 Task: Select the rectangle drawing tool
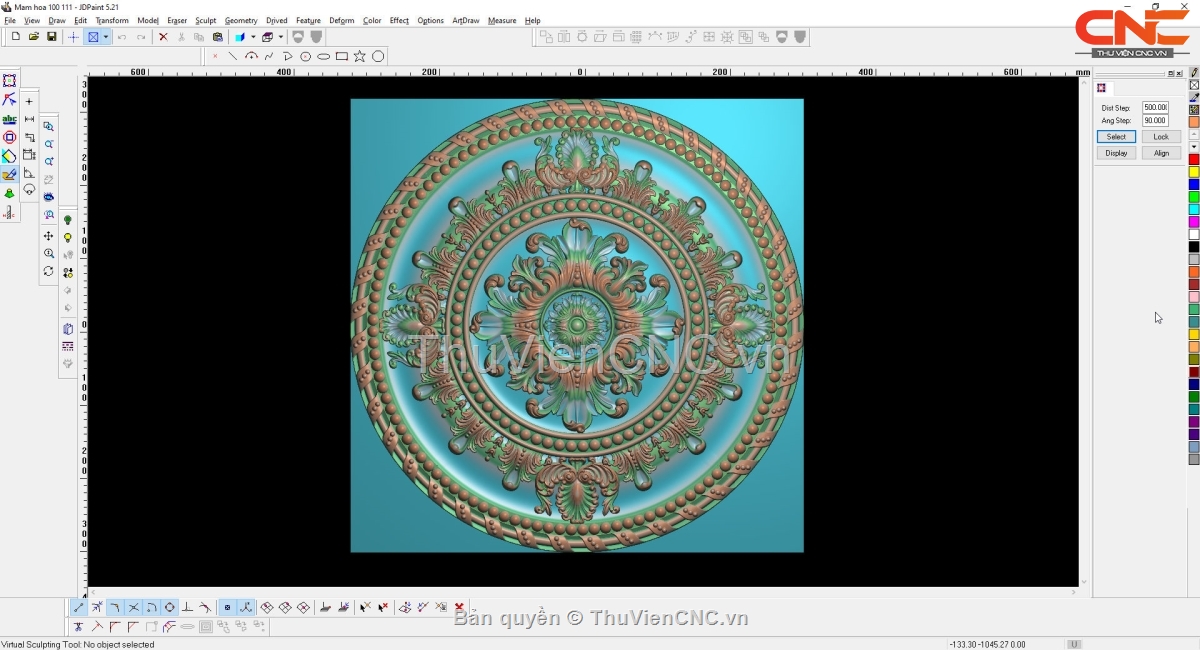click(x=342, y=57)
